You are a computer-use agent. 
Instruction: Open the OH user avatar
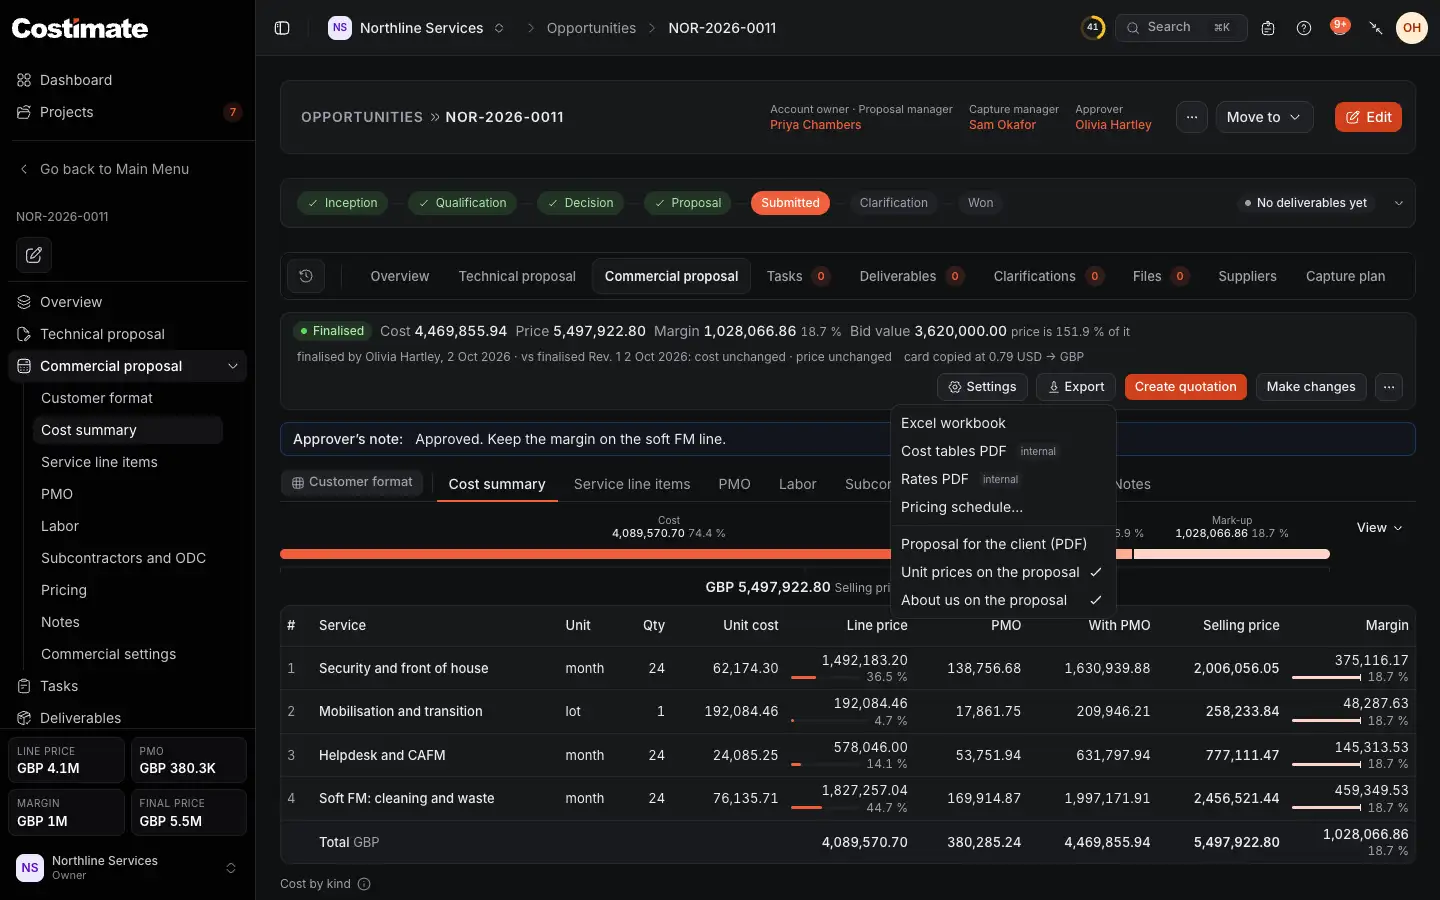coord(1412,28)
